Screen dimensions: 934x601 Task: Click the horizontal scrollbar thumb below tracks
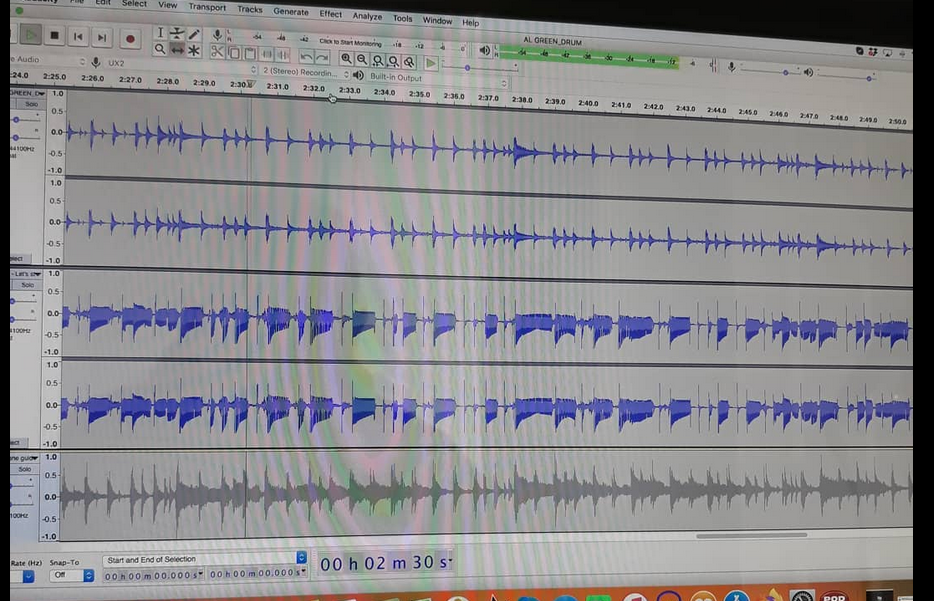[x=752, y=535]
